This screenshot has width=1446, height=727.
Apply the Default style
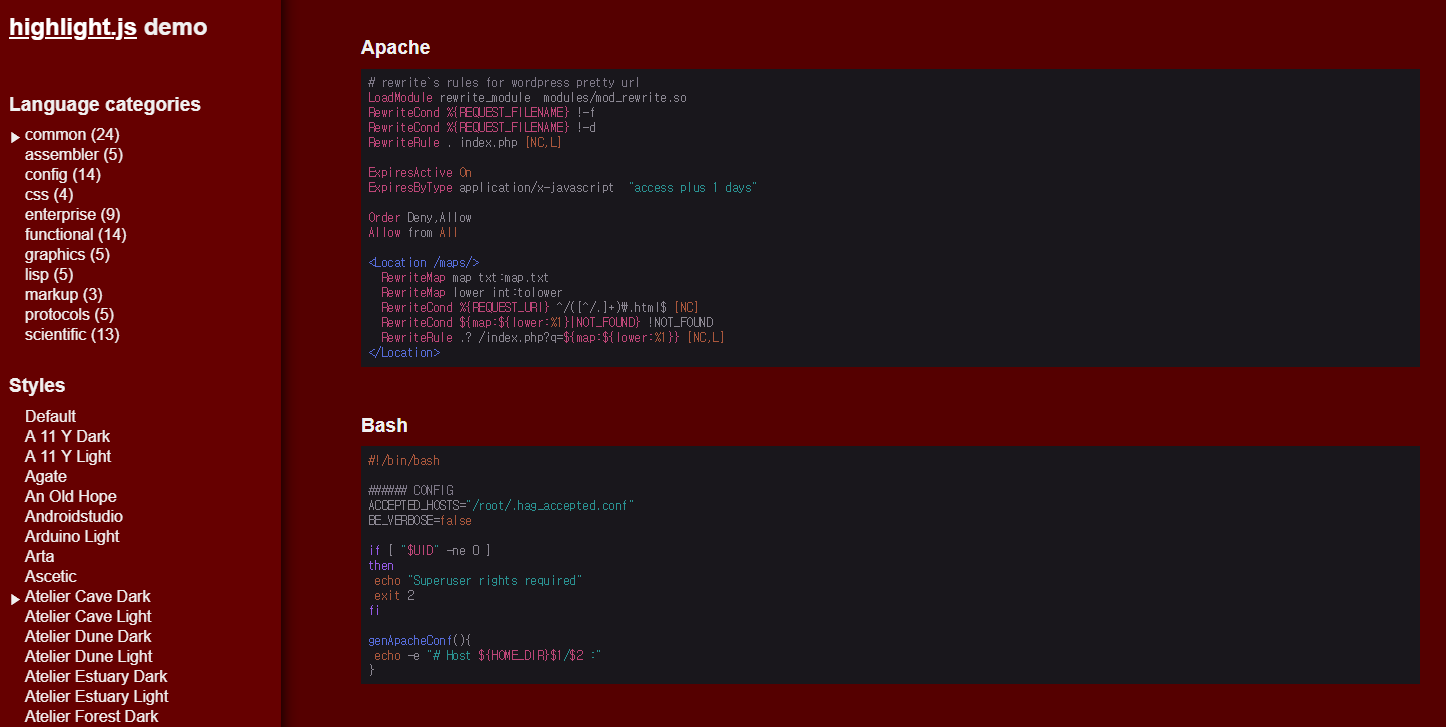[50, 416]
